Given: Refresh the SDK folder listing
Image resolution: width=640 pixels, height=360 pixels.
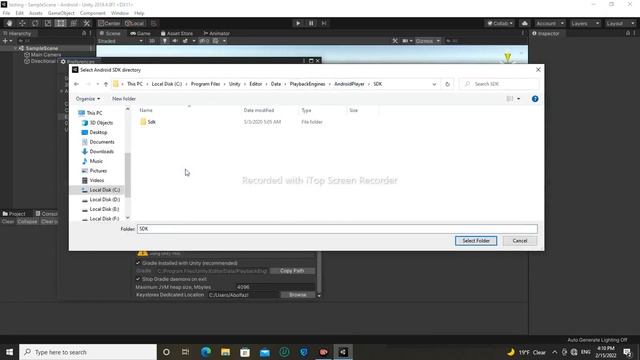Looking at the screenshot, I should coord(447,84).
